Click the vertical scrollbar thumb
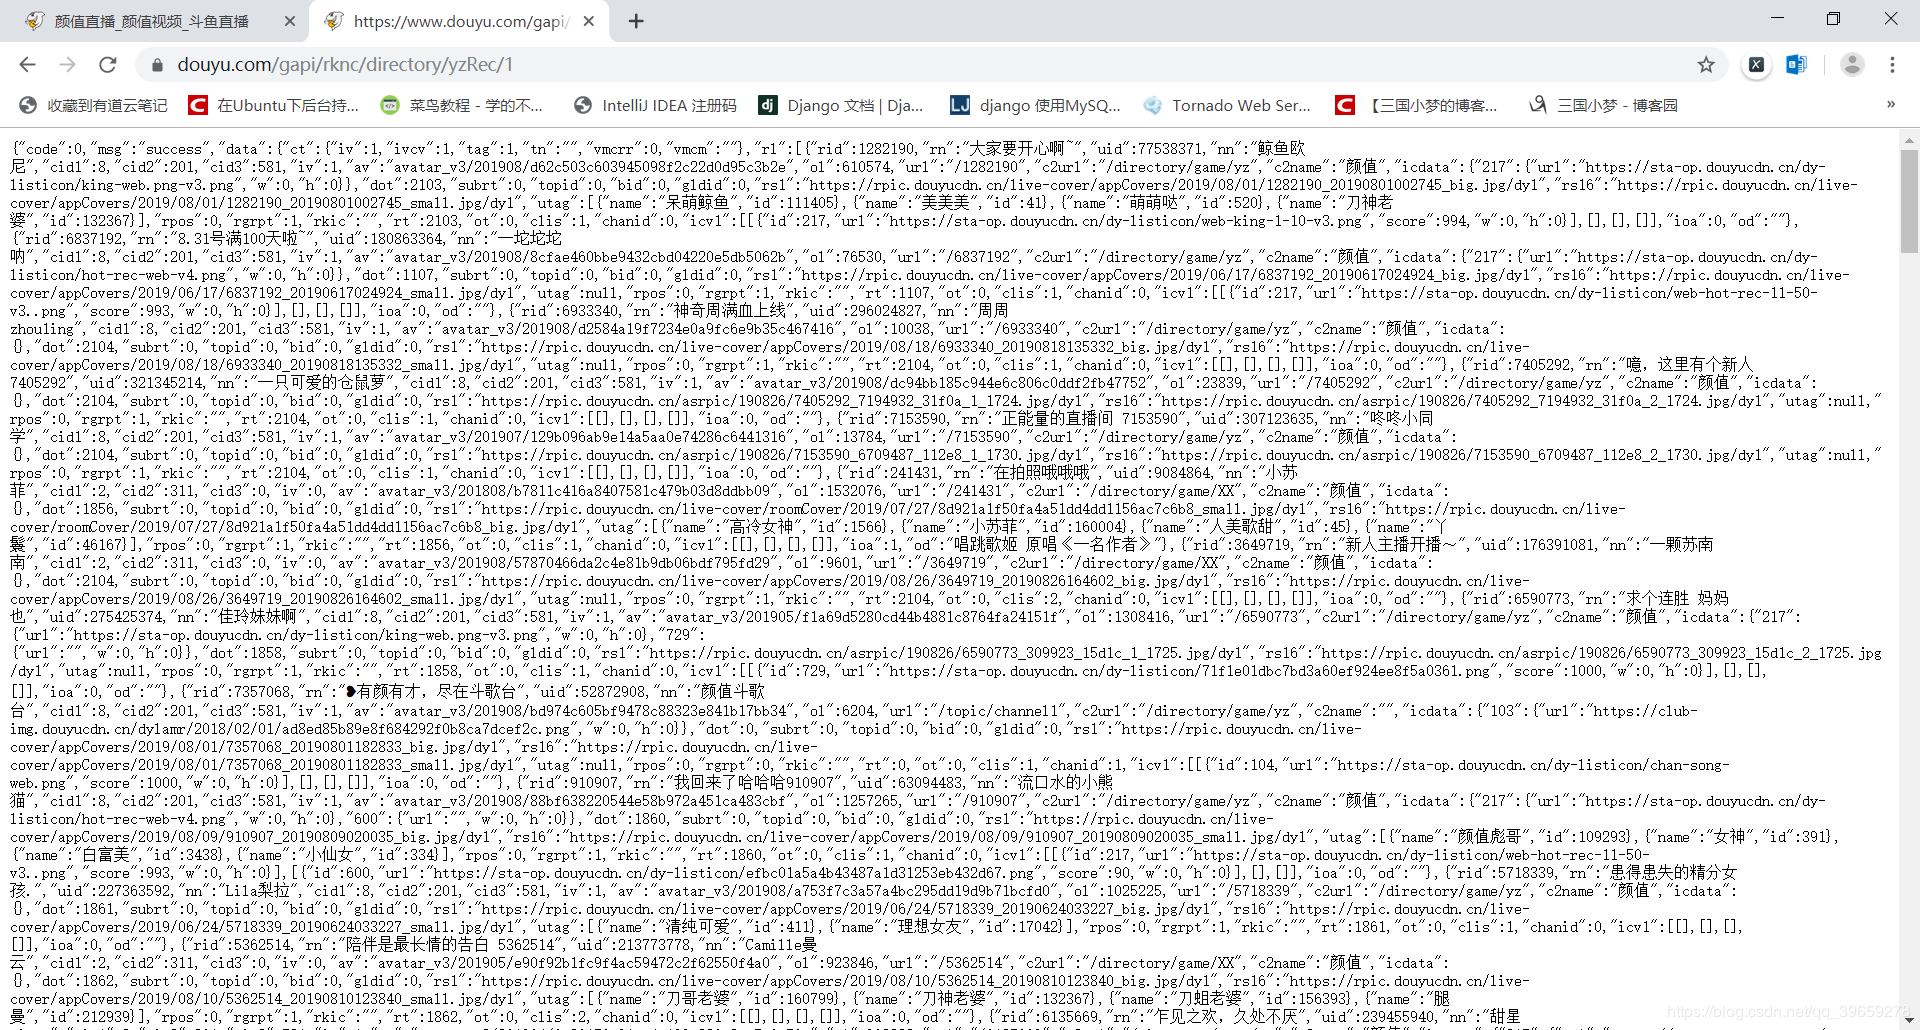 [1909, 201]
